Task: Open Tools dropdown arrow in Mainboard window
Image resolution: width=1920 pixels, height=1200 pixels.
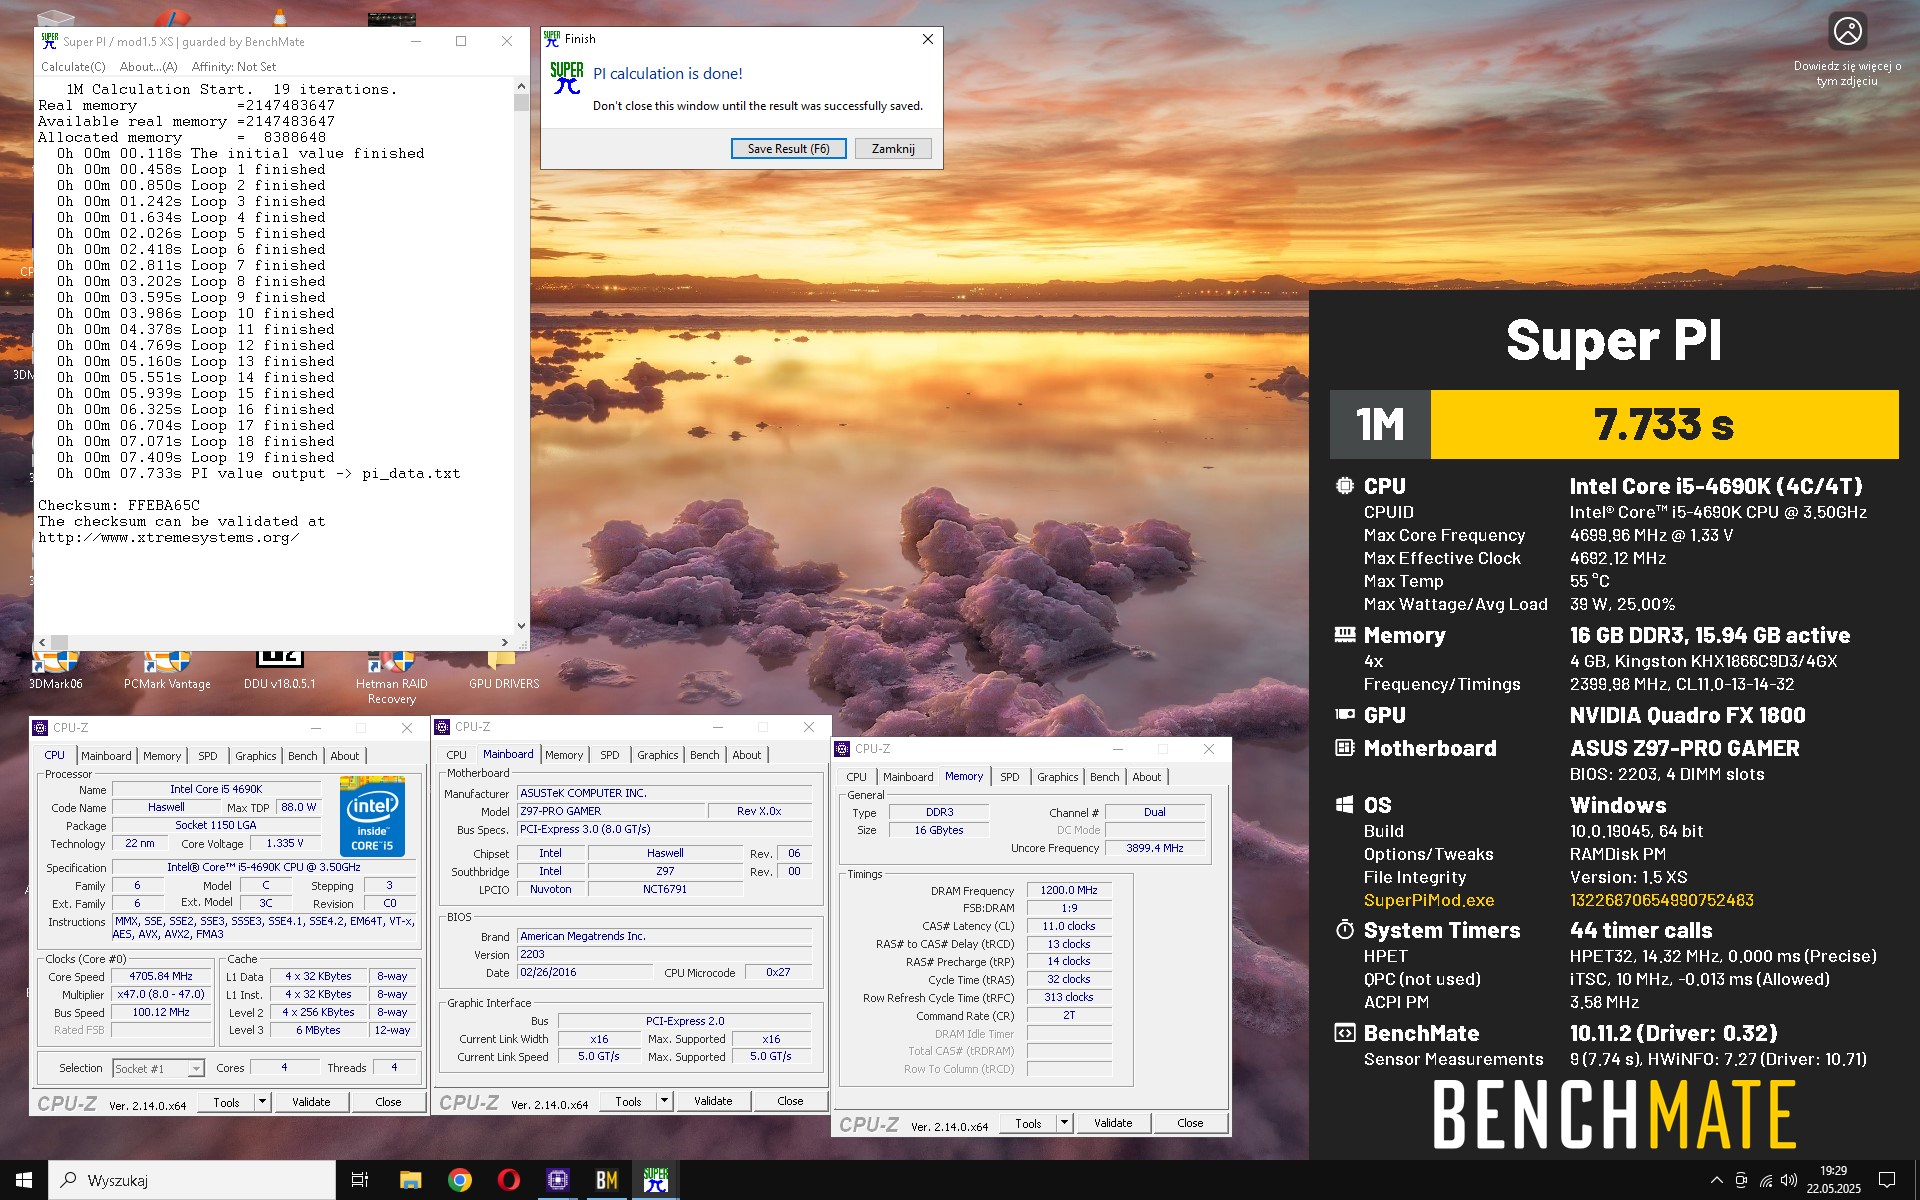Action: point(664,1101)
